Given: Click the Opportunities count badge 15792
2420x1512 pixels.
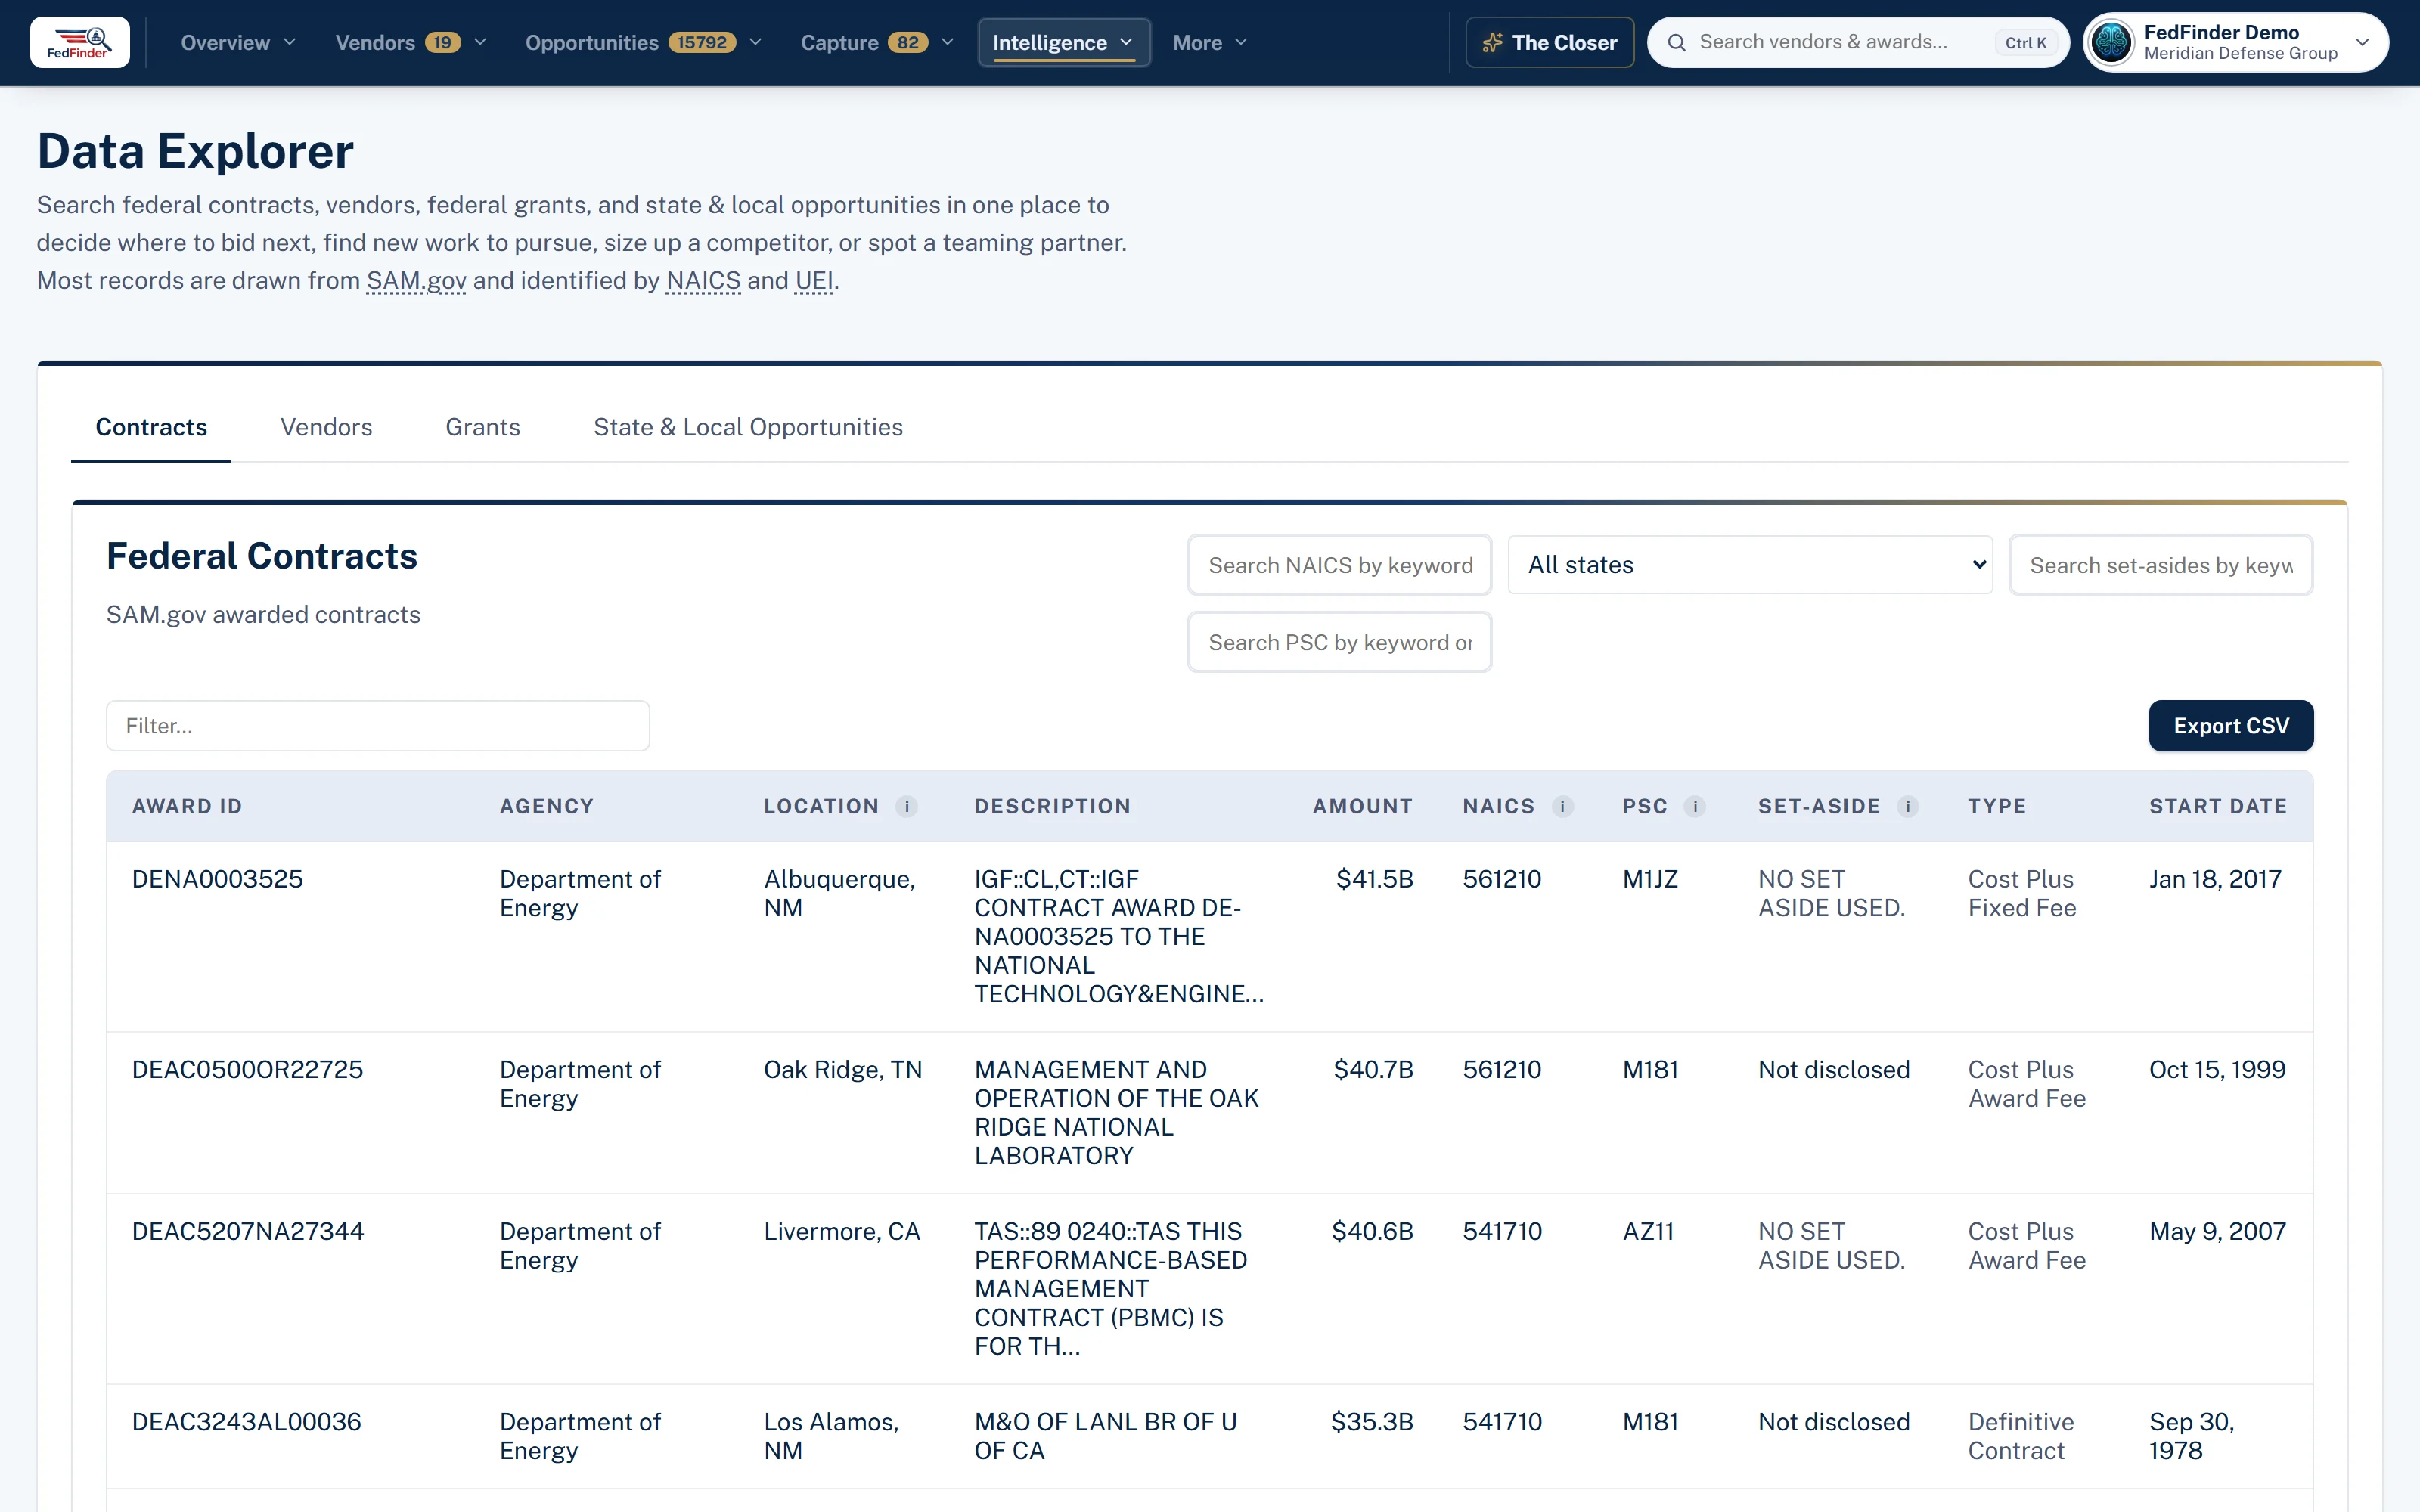Looking at the screenshot, I should [702, 42].
